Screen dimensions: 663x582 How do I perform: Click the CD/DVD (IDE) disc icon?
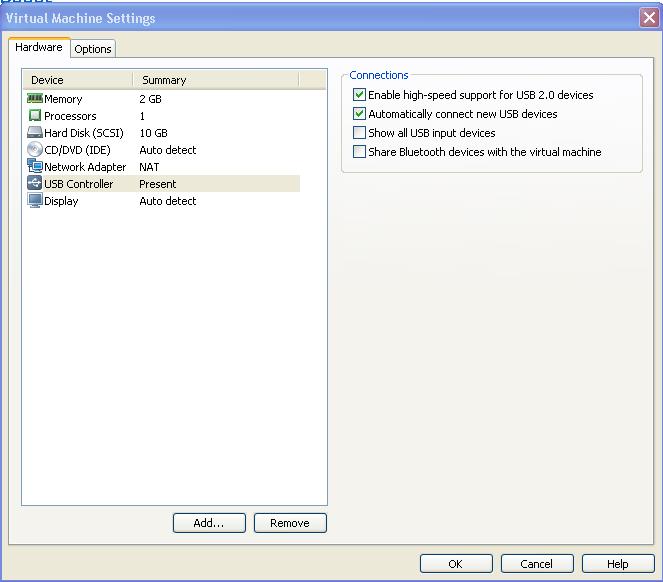coord(35,149)
